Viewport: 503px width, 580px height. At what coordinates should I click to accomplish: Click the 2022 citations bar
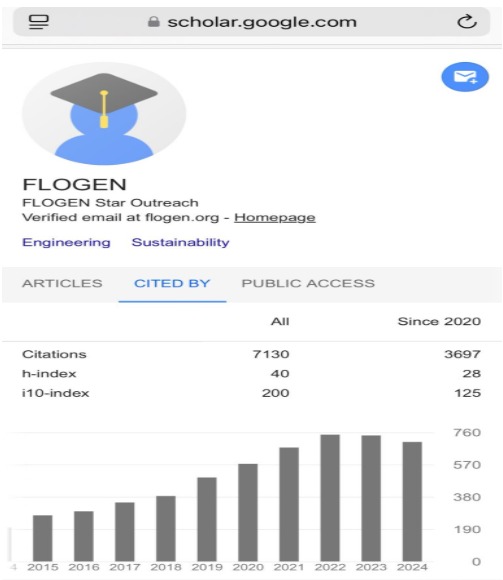click(x=330, y=498)
